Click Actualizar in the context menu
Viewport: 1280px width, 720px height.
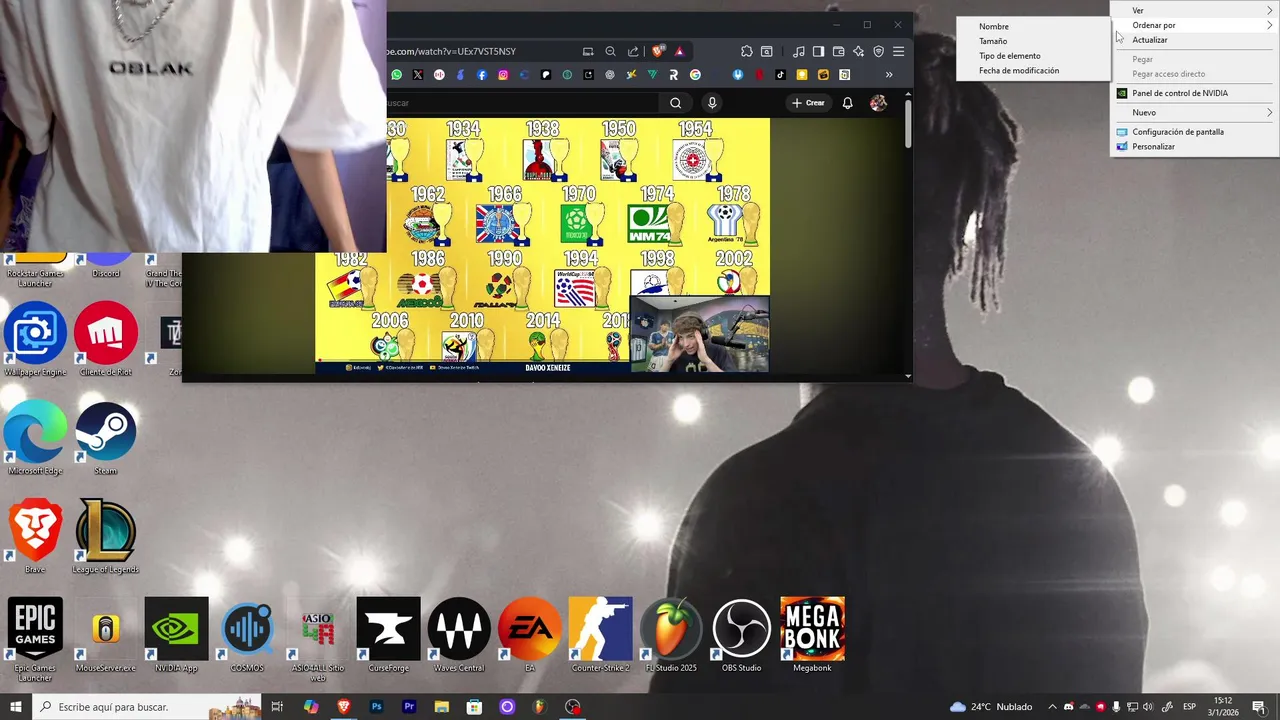(x=1195, y=40)
